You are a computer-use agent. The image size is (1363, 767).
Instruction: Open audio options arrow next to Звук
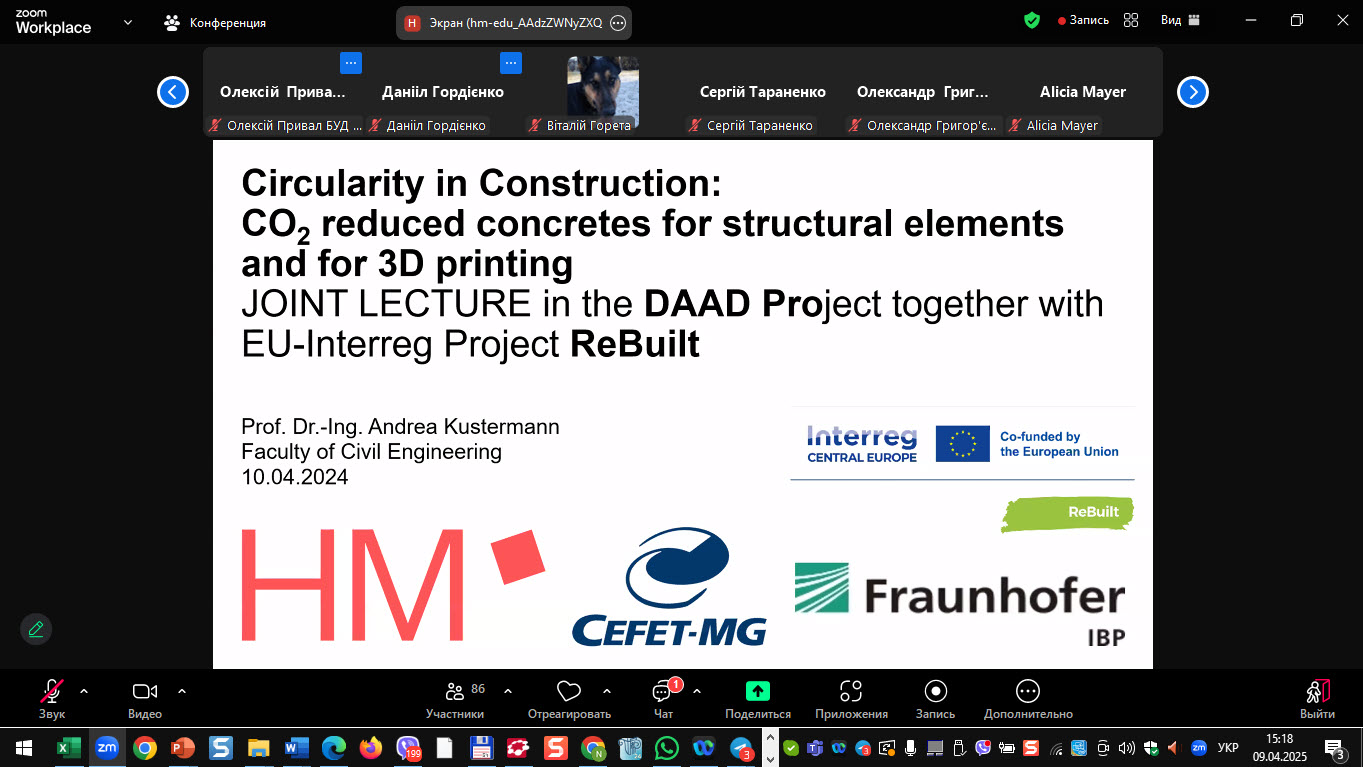coord(84,691)
